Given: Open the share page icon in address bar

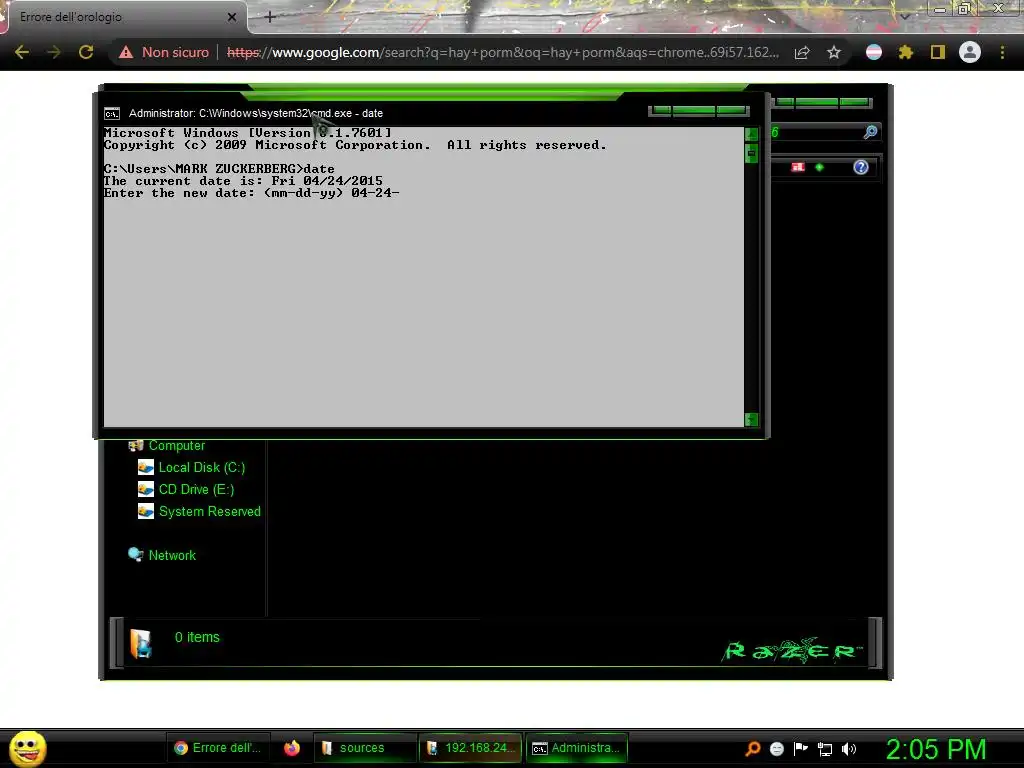Looking at the screenshot, I should [802, 52].
